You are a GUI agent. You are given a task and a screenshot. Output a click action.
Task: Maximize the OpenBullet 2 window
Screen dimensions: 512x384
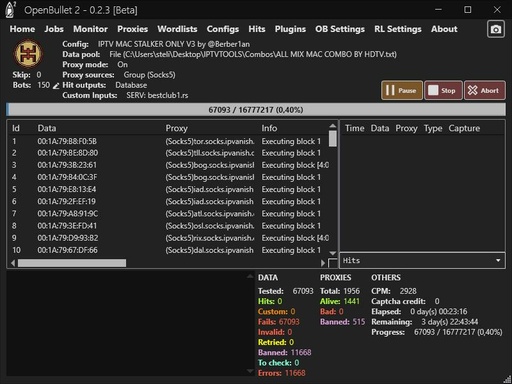click(x=468, y=10)
